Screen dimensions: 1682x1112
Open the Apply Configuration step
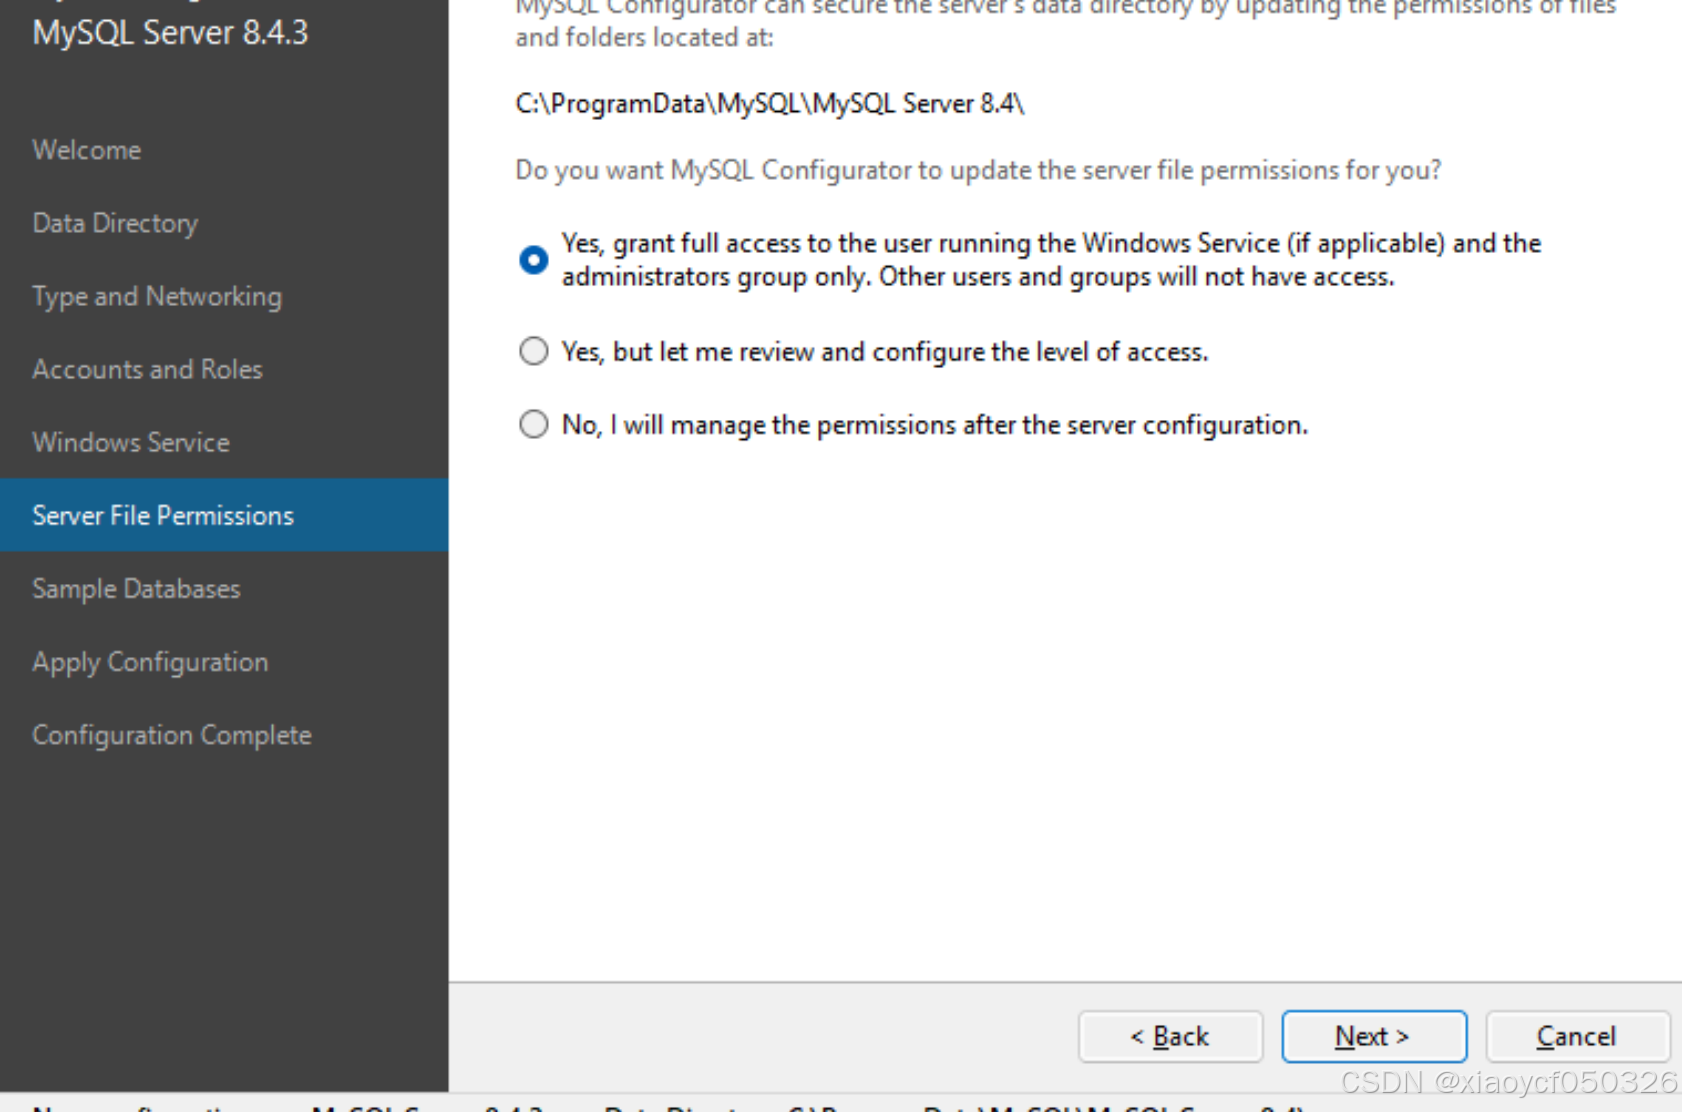(150, 662)
